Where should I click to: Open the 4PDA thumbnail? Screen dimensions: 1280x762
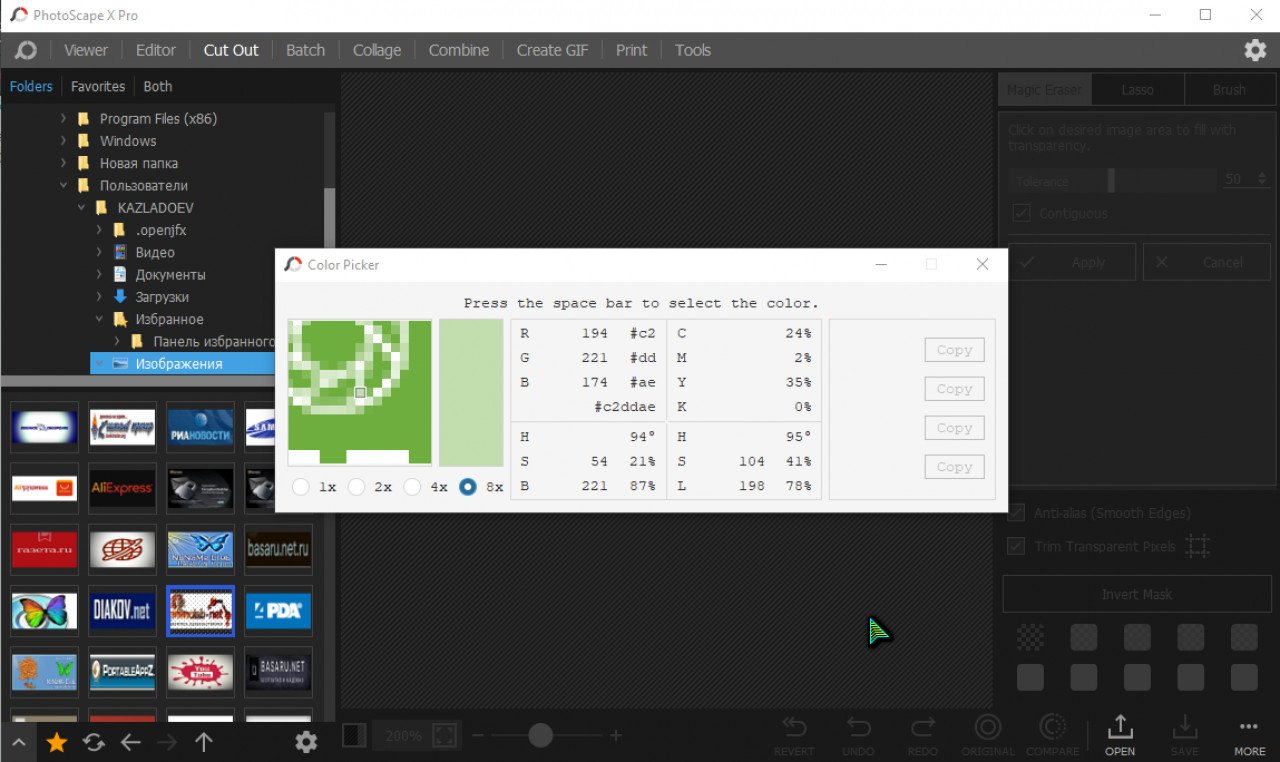pos(278,611)
